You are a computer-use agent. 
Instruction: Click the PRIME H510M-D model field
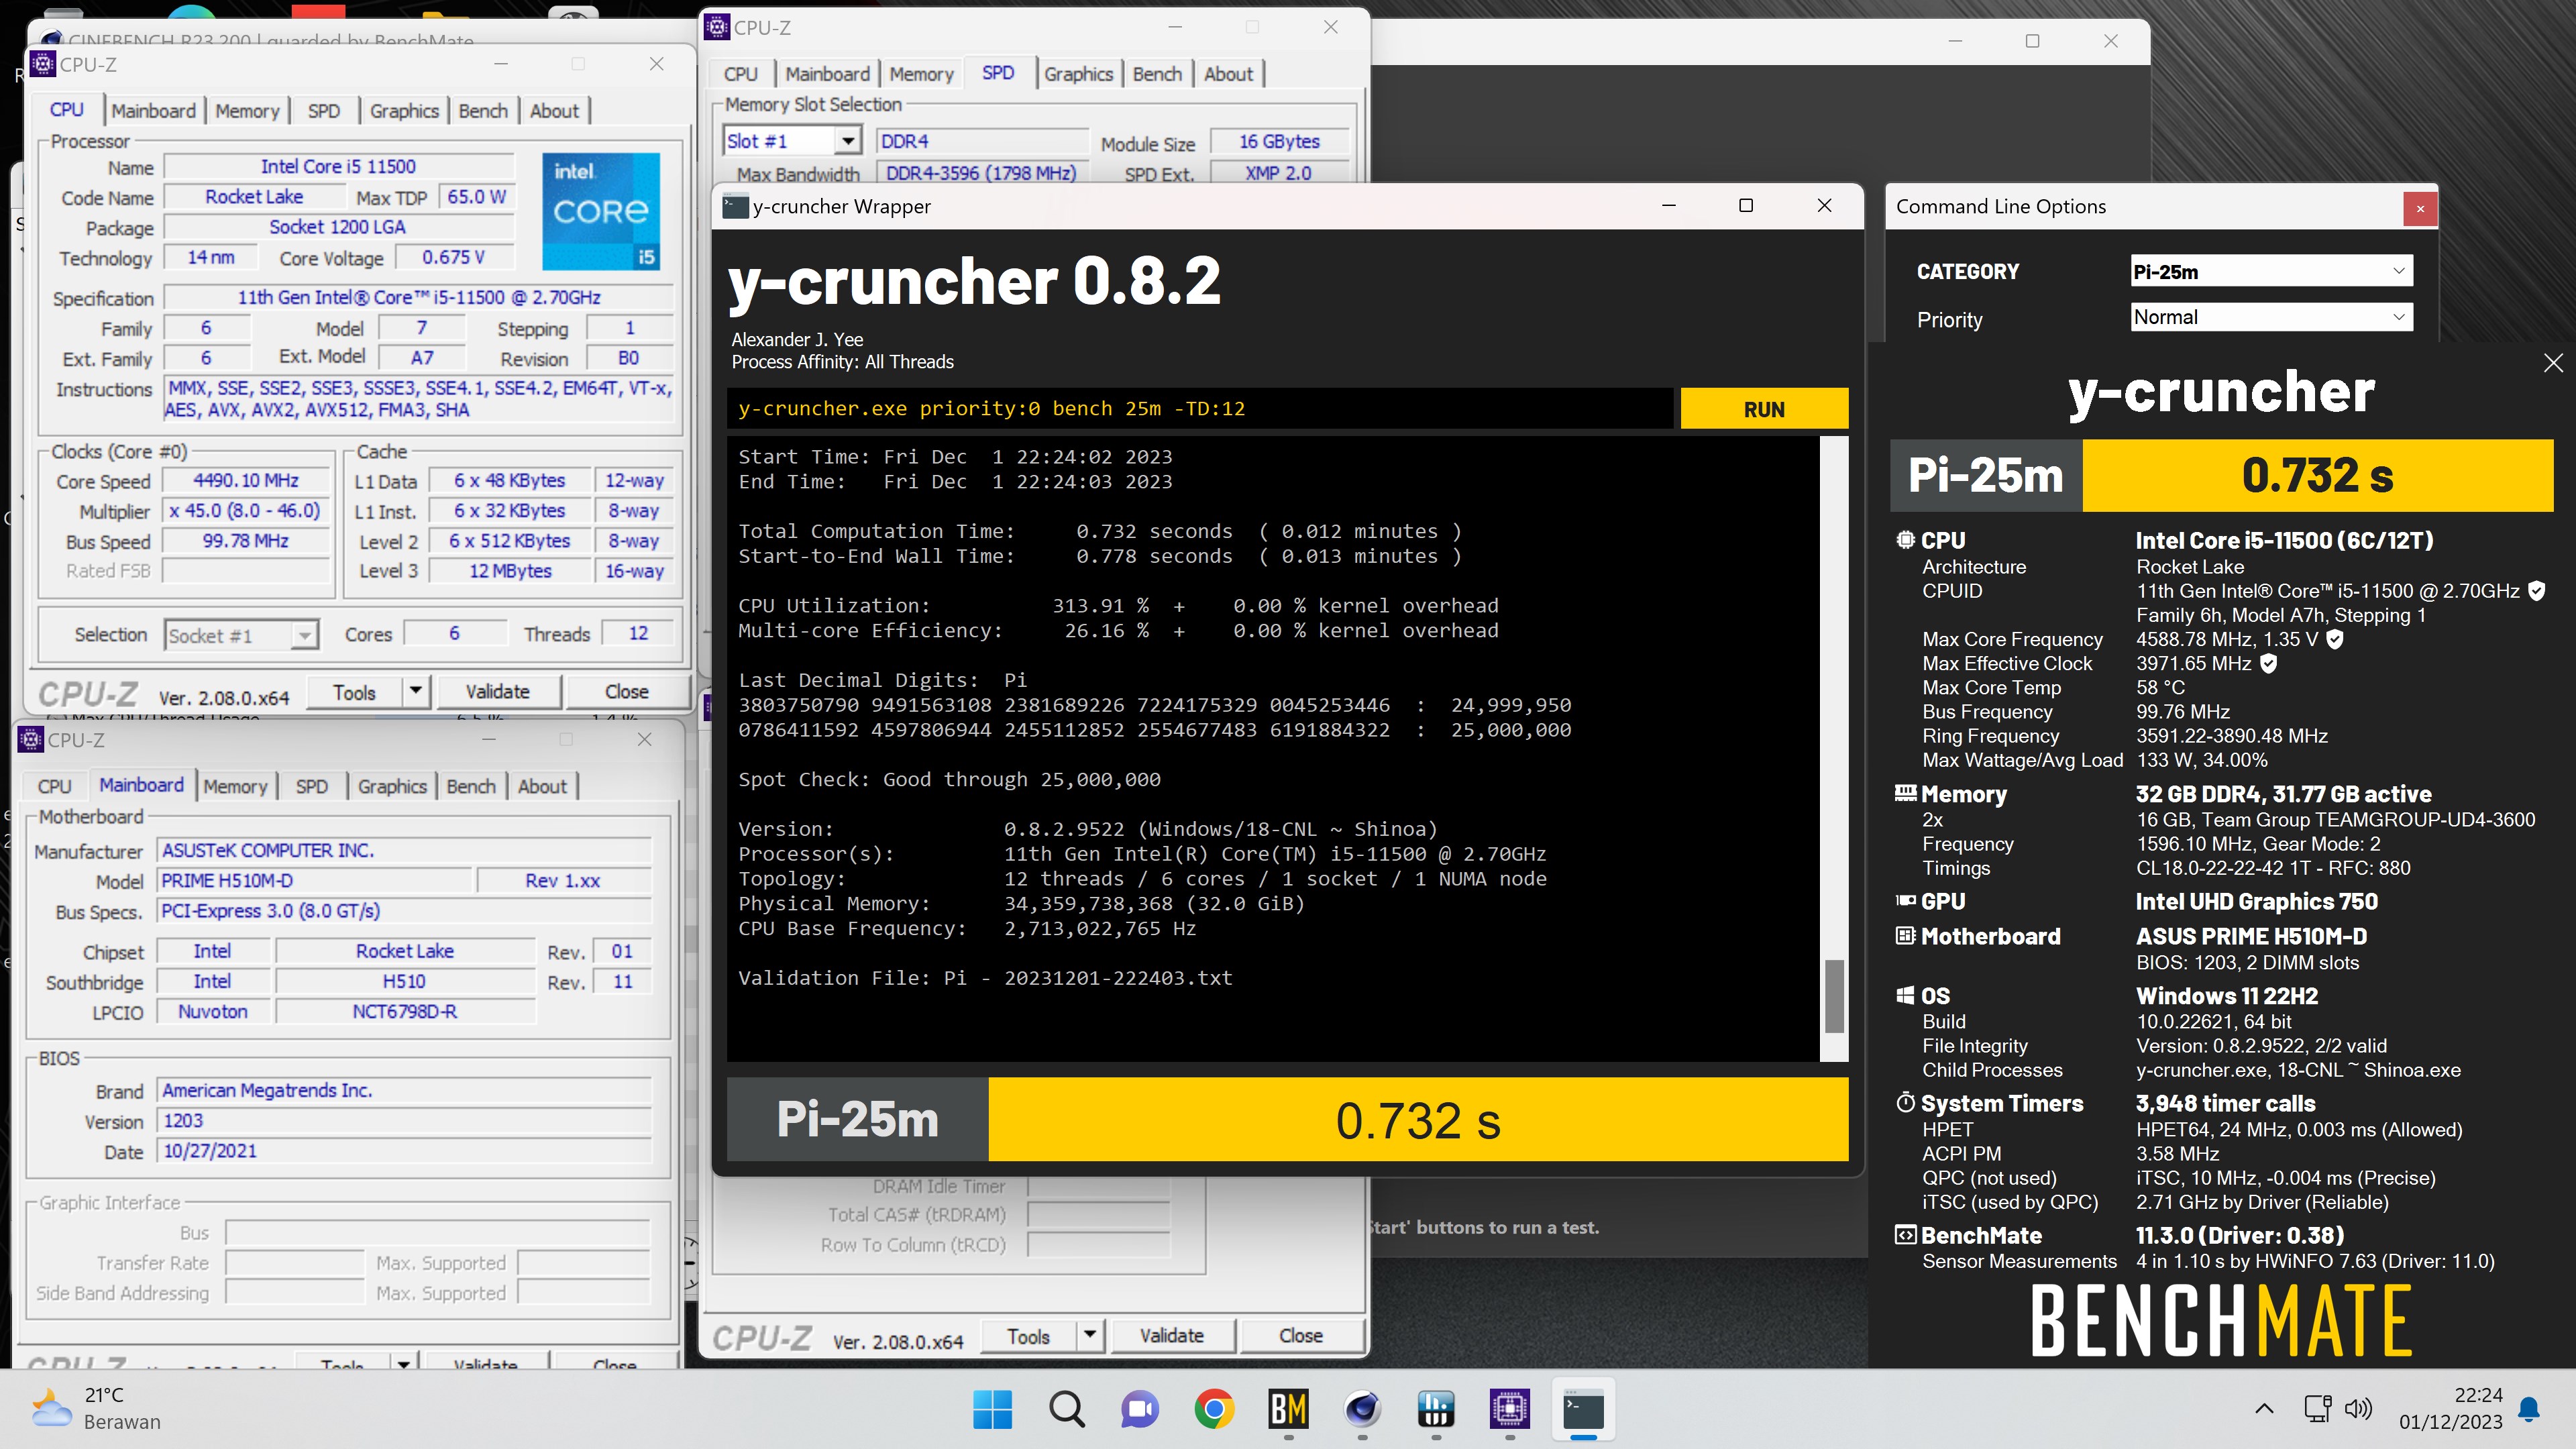314,881
